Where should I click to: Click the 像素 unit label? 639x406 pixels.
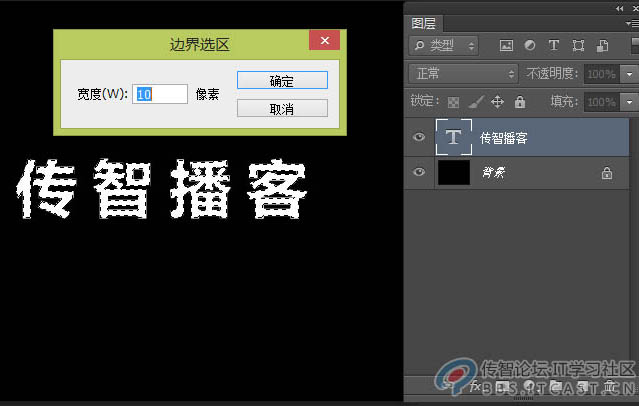[207, 95]
